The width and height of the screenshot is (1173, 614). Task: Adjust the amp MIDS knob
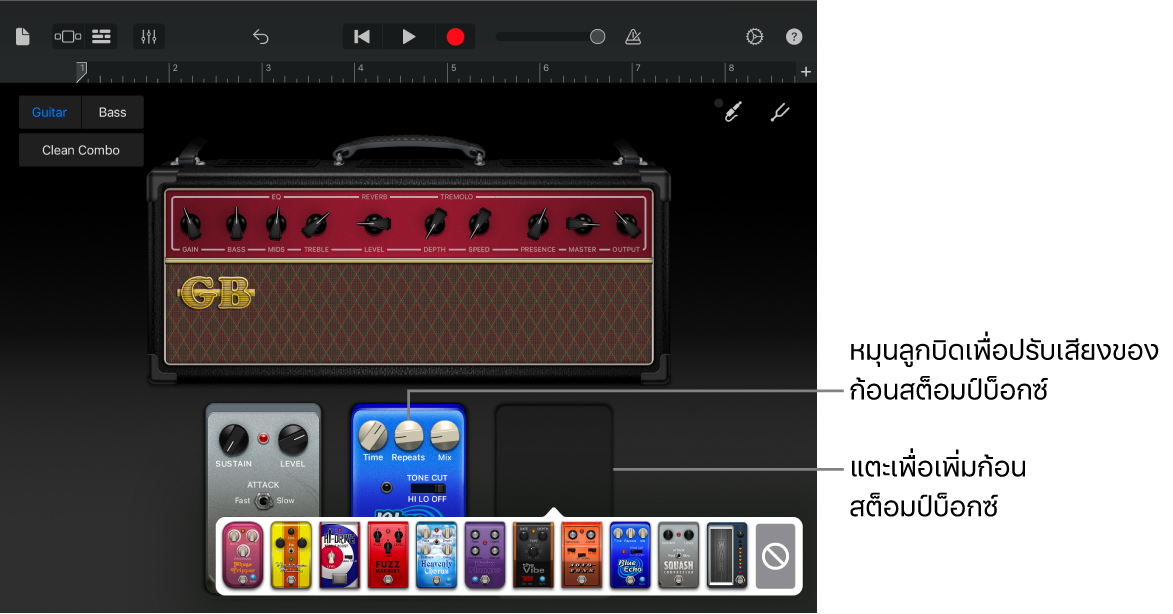pos(276,224)
